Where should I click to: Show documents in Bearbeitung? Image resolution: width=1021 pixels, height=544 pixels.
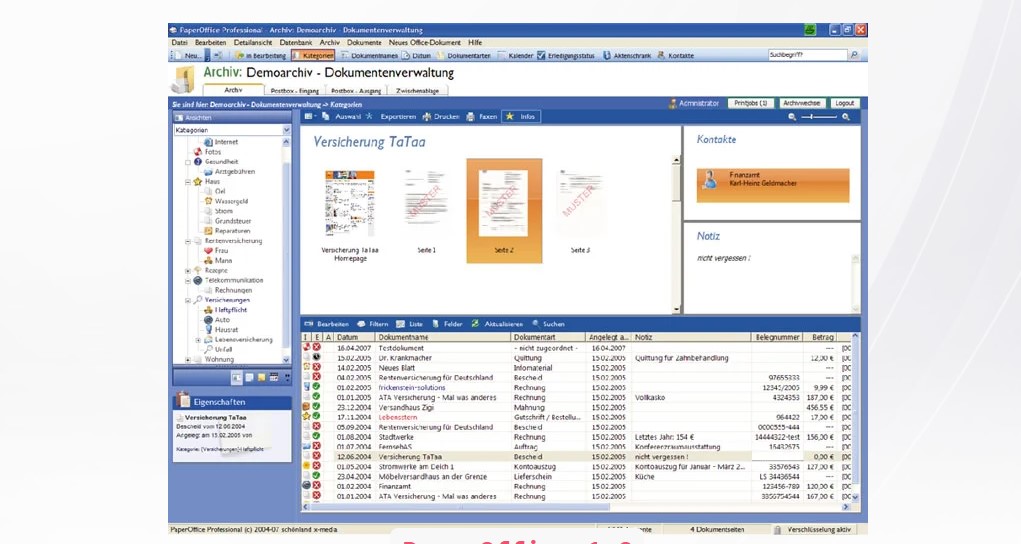pyautogui.click(x=260, y=55)
